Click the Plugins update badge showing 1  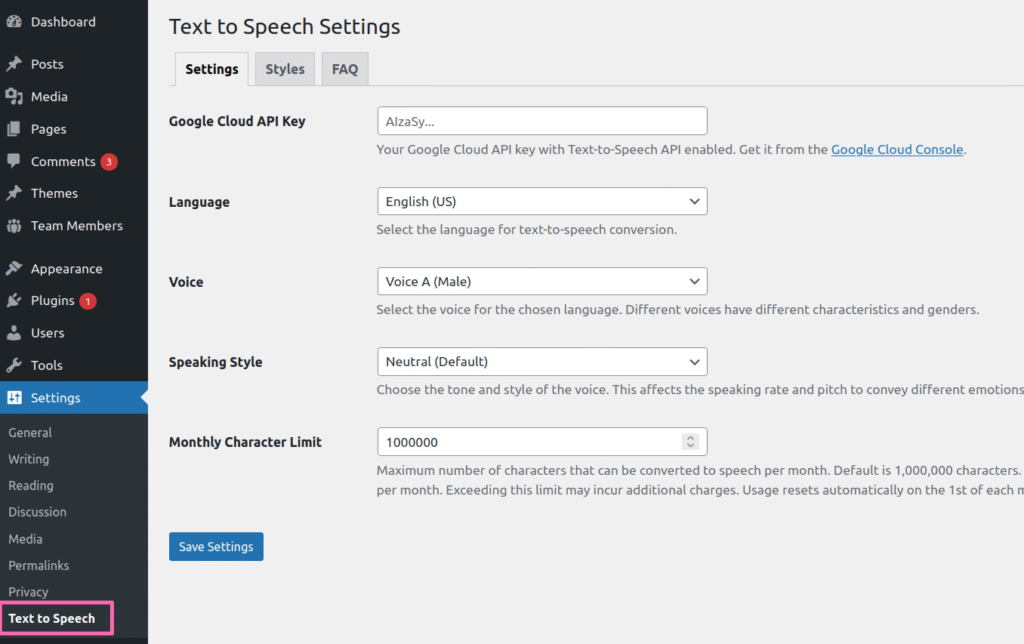(x=88, y=301)
